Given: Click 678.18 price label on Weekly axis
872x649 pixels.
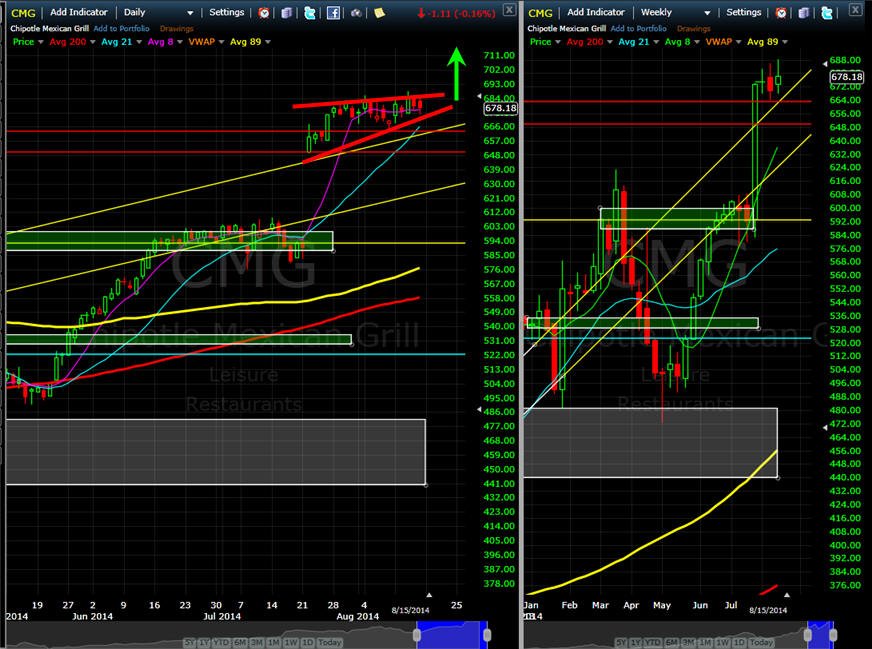Looking at the screenshot, I should tap(846, 77).
